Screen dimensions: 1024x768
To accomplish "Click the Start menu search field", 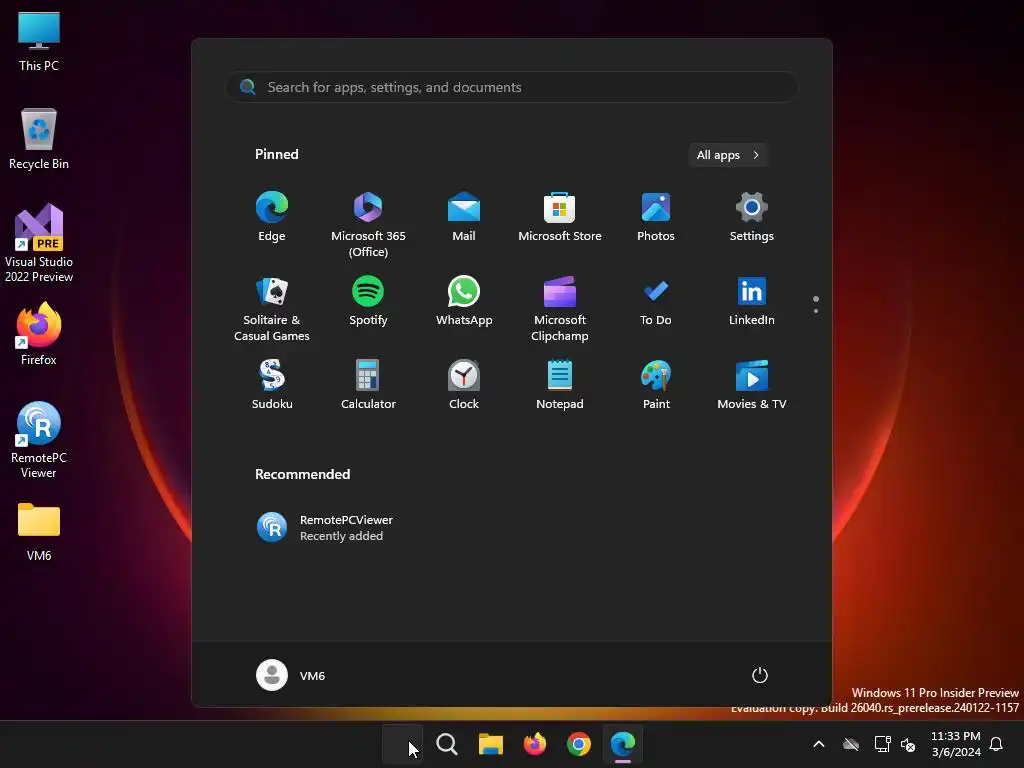I will tap(511, 87).
